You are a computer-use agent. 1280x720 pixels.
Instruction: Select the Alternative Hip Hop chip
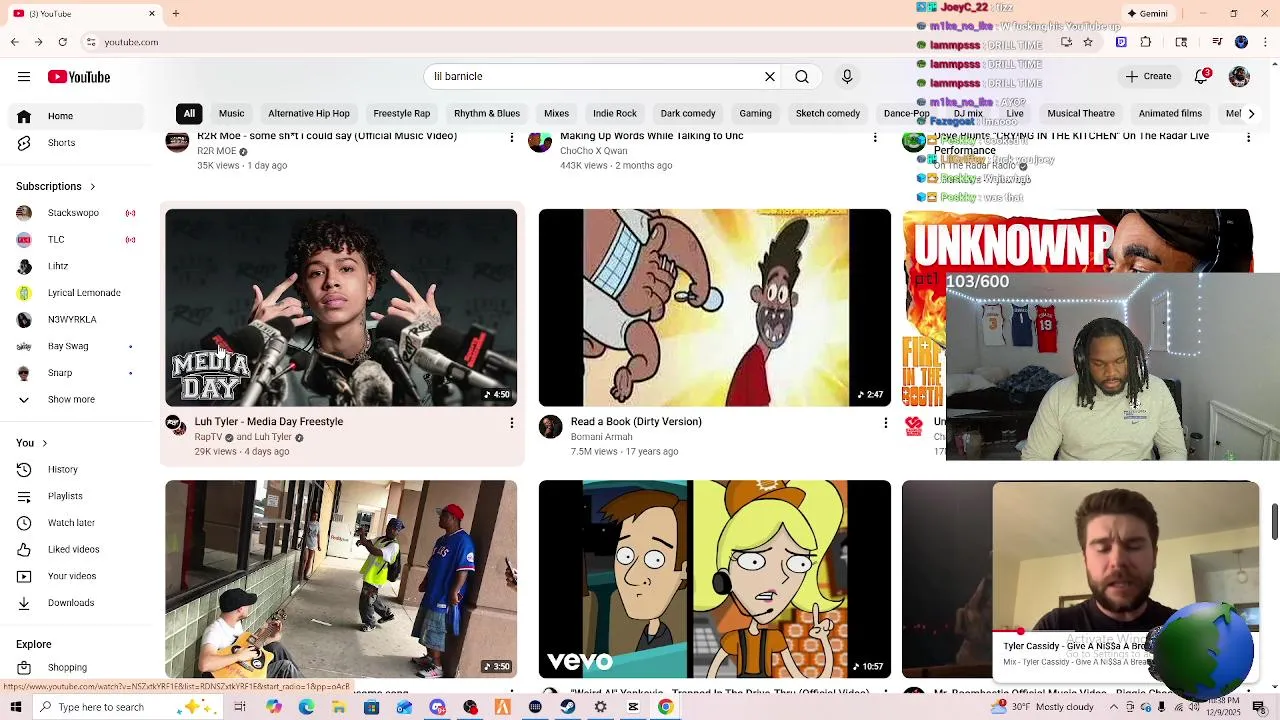tap(309, 113)
